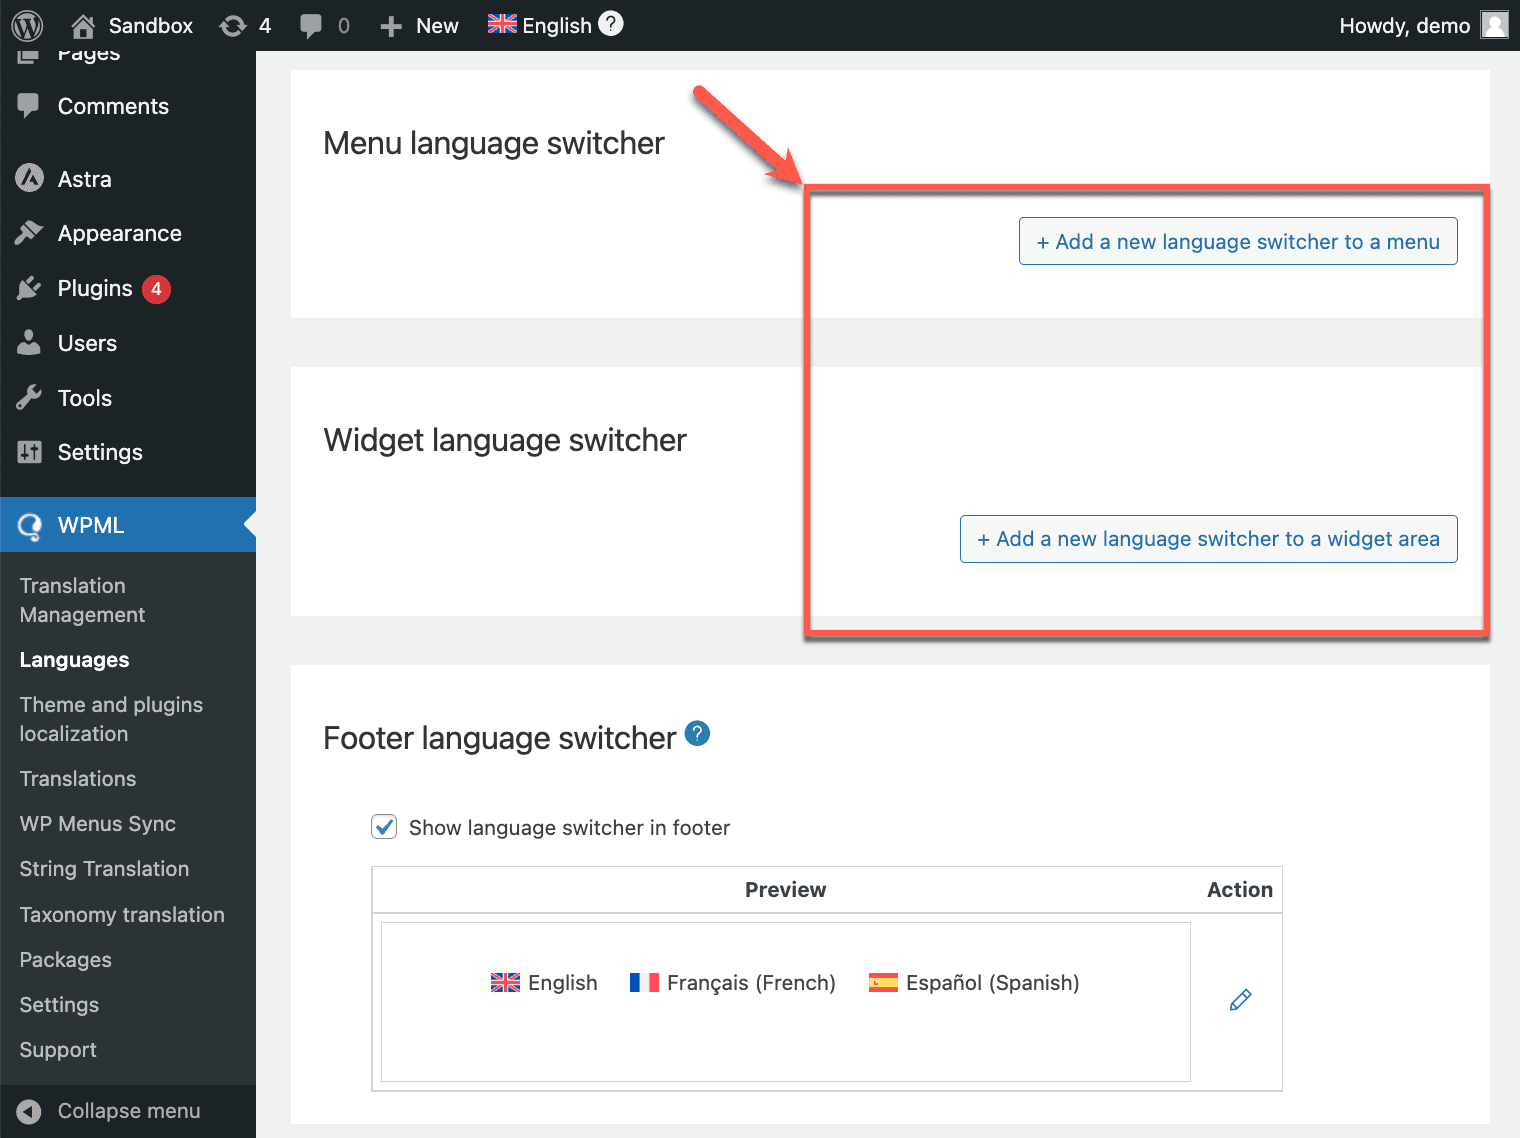Click Howdy, demo profile avatar
Image resolution: width=1520 pixels, height=1138 pixels.
1494,24
